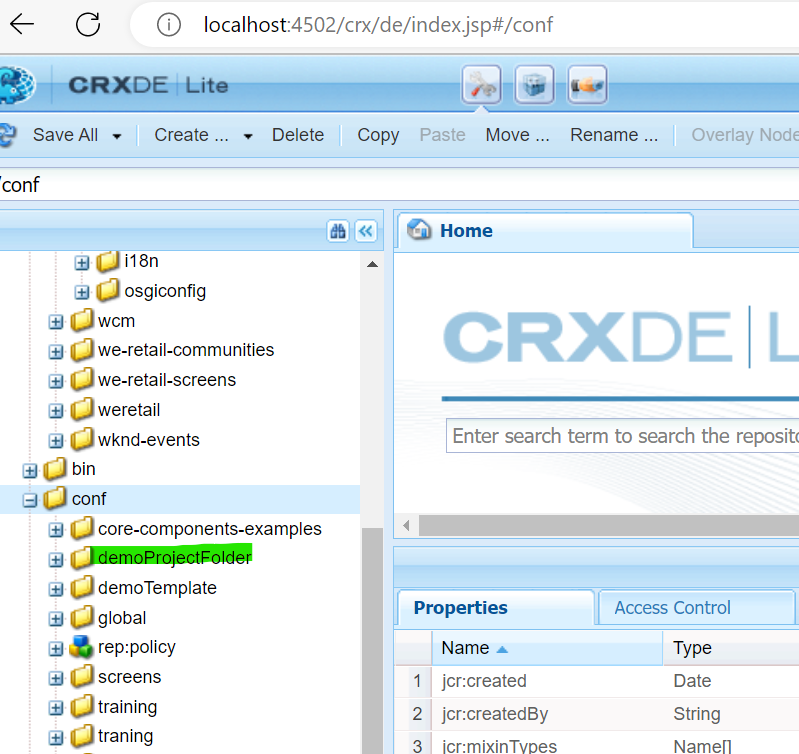Open the Package Manager cube icon

point(534,85)
